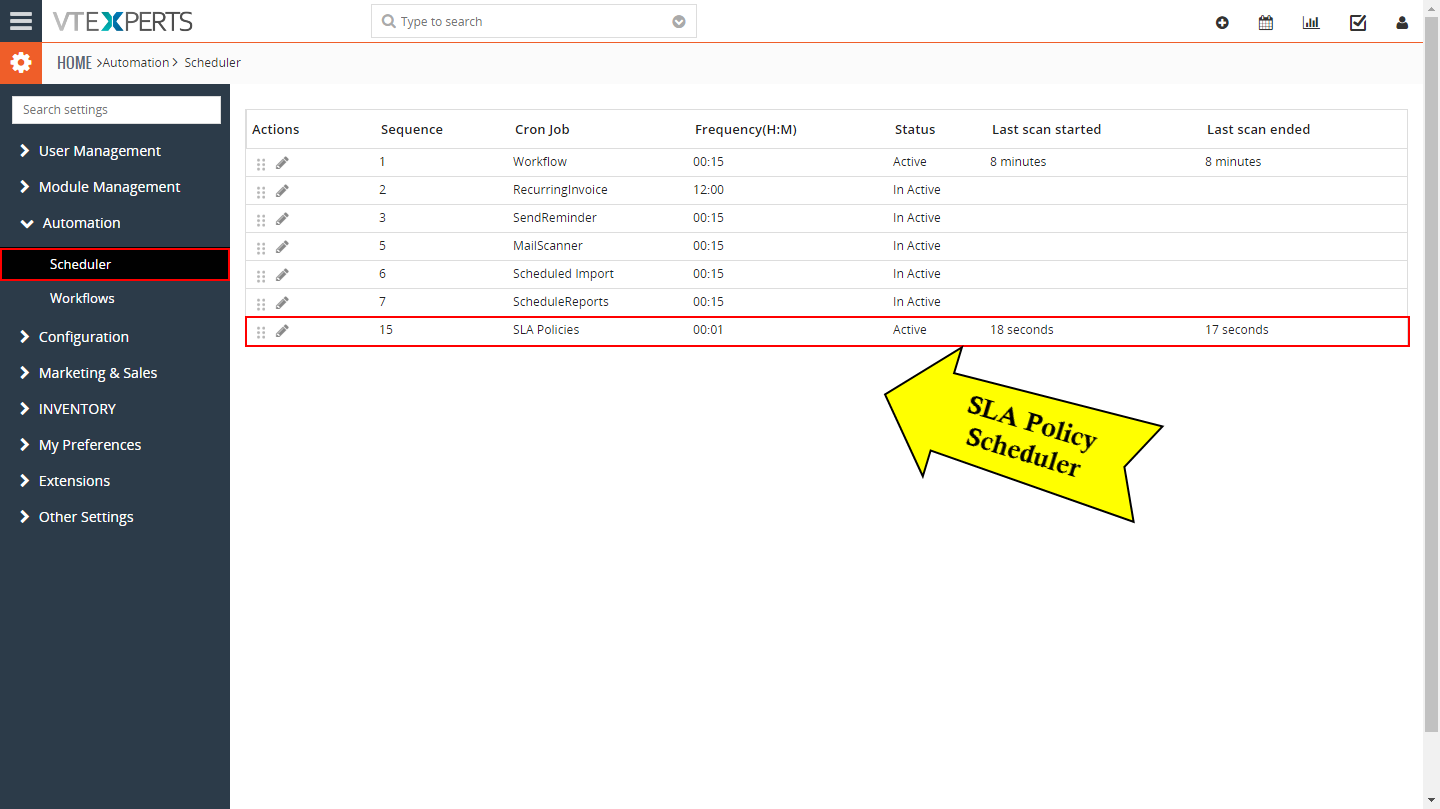
Task: Grab the RecurringInvoice row drag handle
Action: [x=261, y=192]
